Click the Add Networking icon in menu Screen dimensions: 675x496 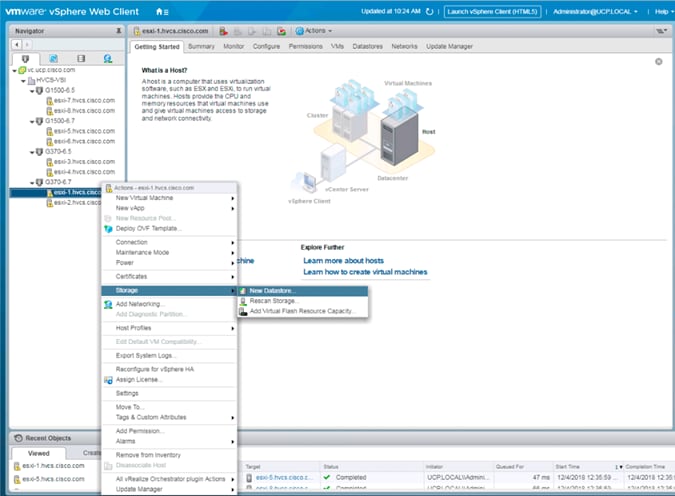pyautogui.click(x=108, y=304)
